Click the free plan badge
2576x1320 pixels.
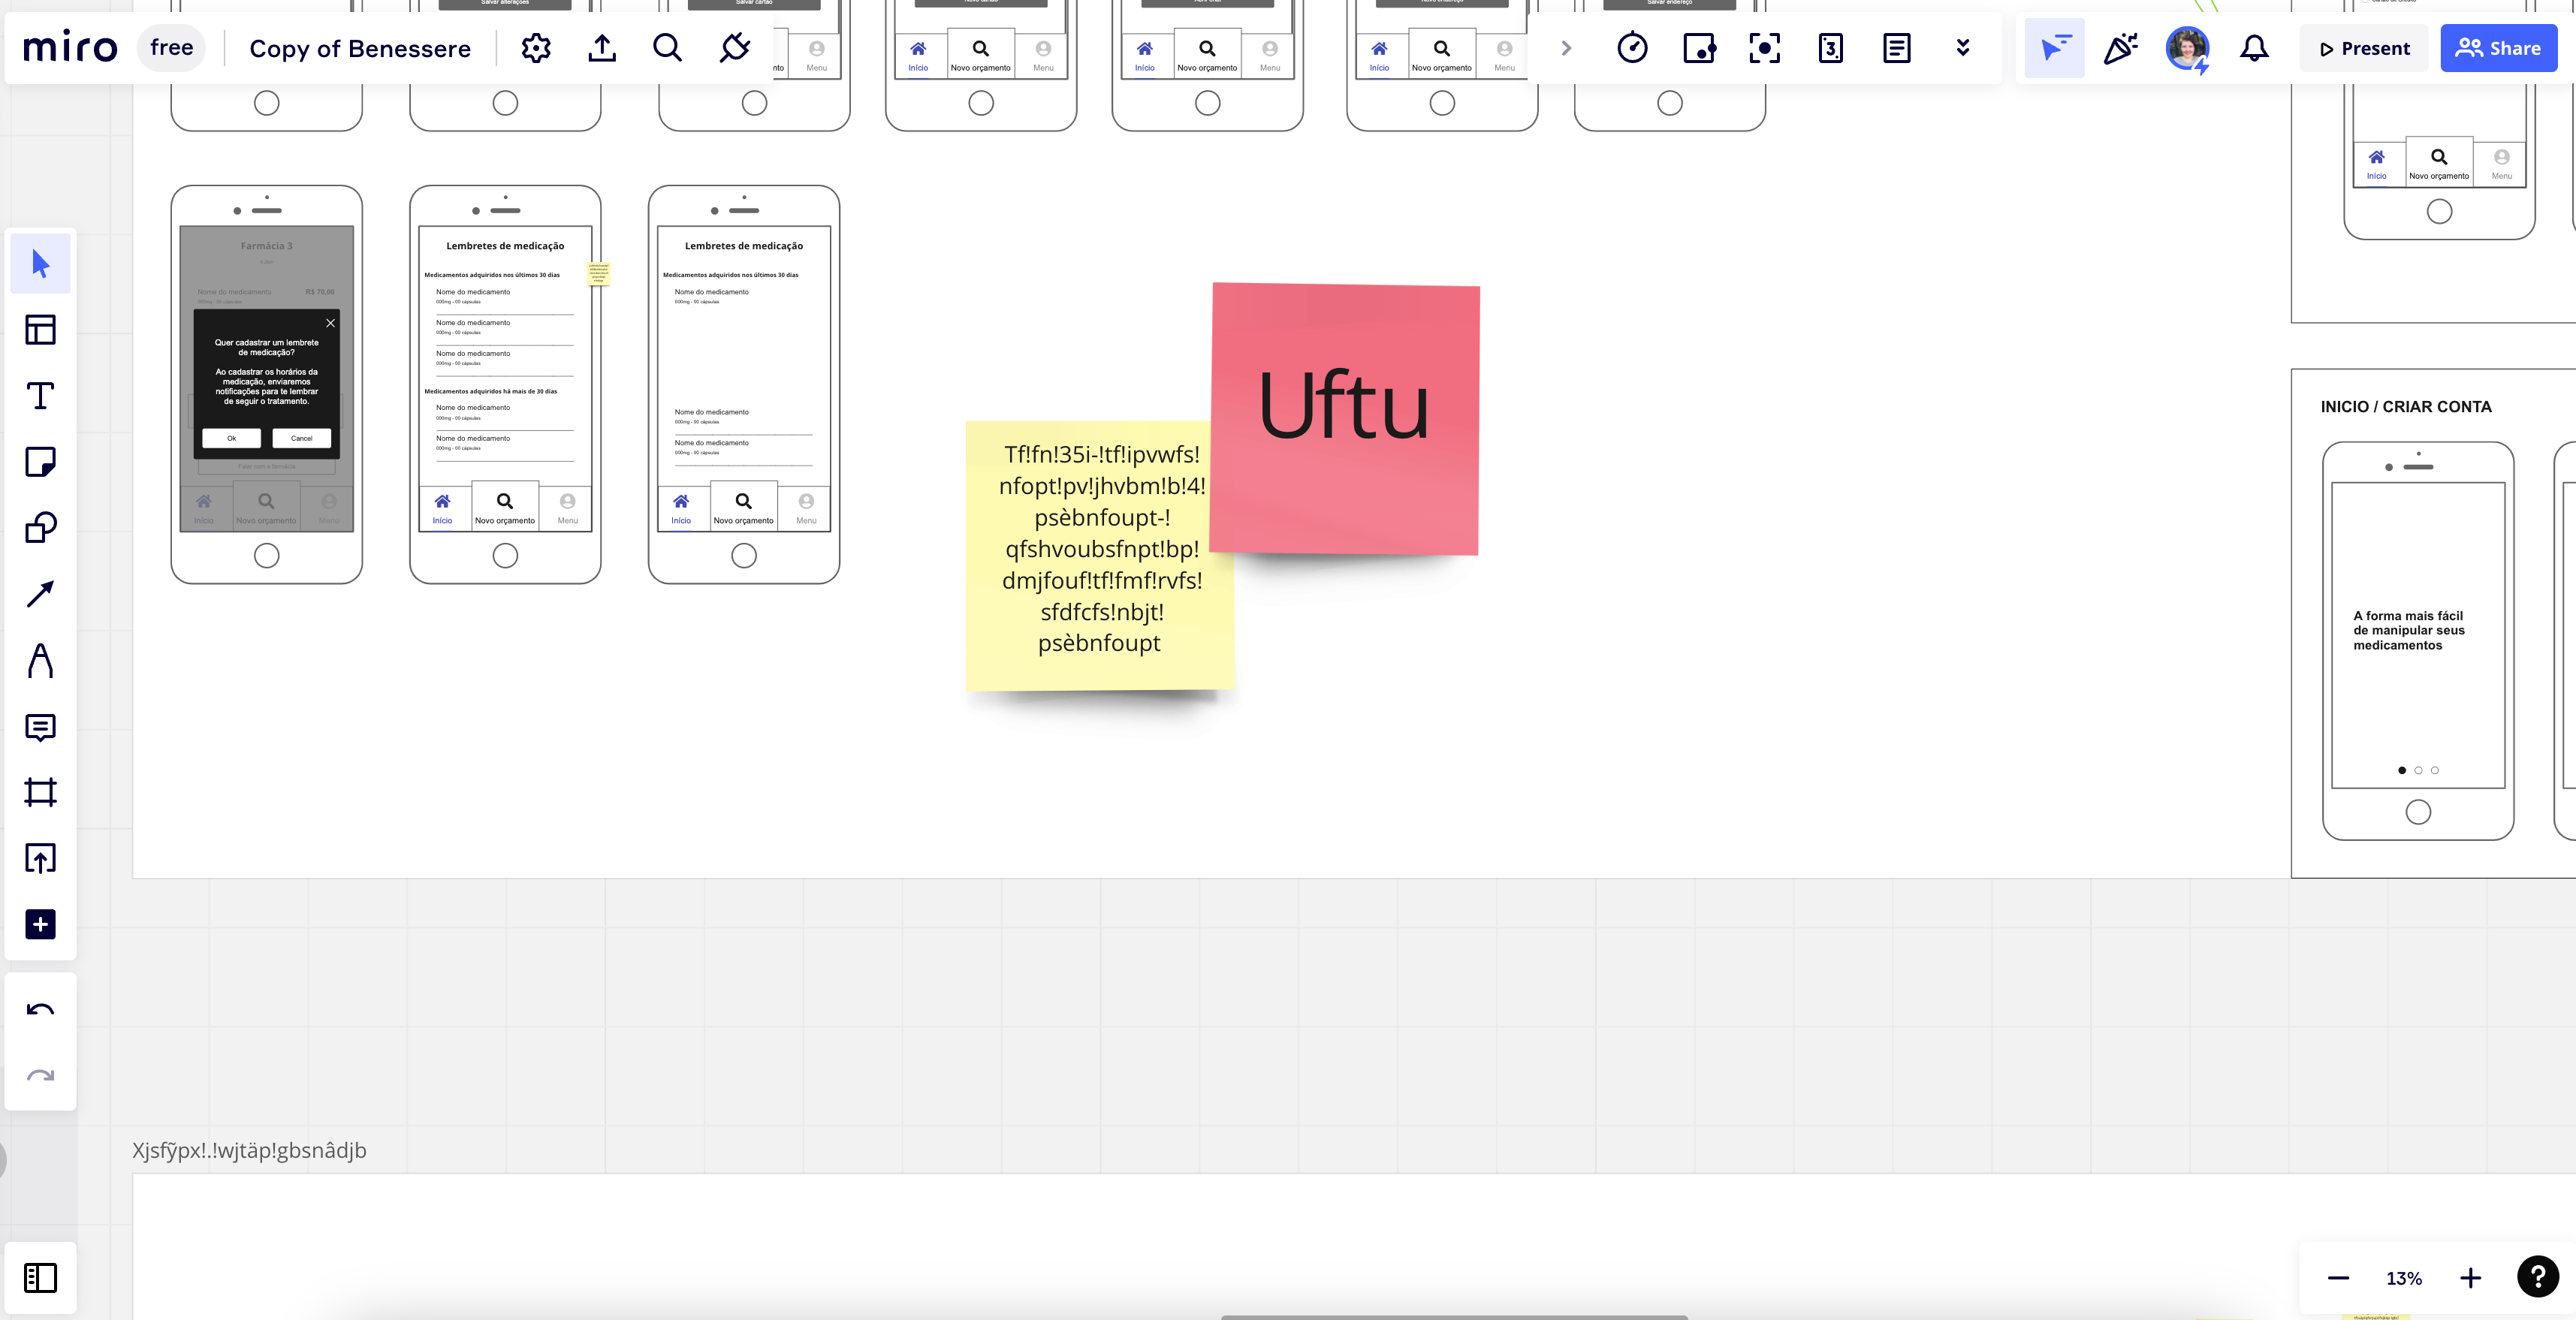point(171,48)
